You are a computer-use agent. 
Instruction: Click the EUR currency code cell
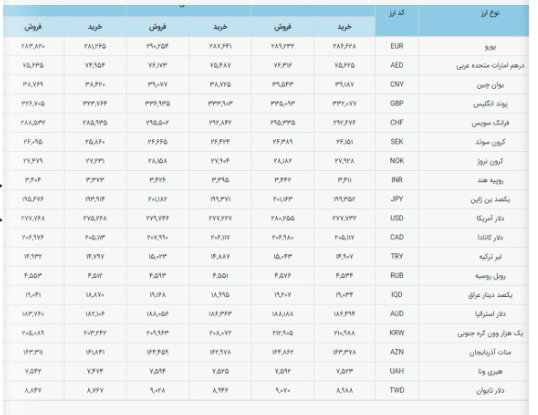[397, 46]
